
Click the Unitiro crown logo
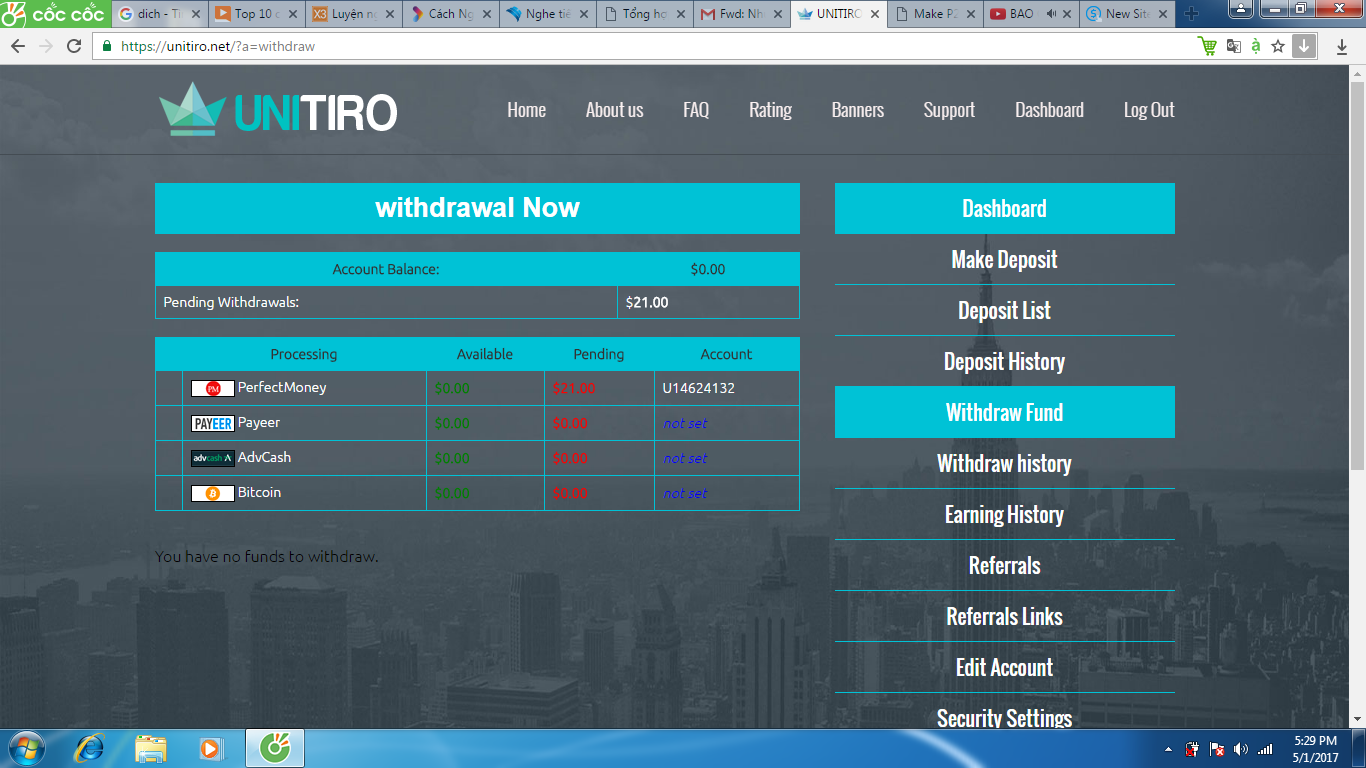191,109
